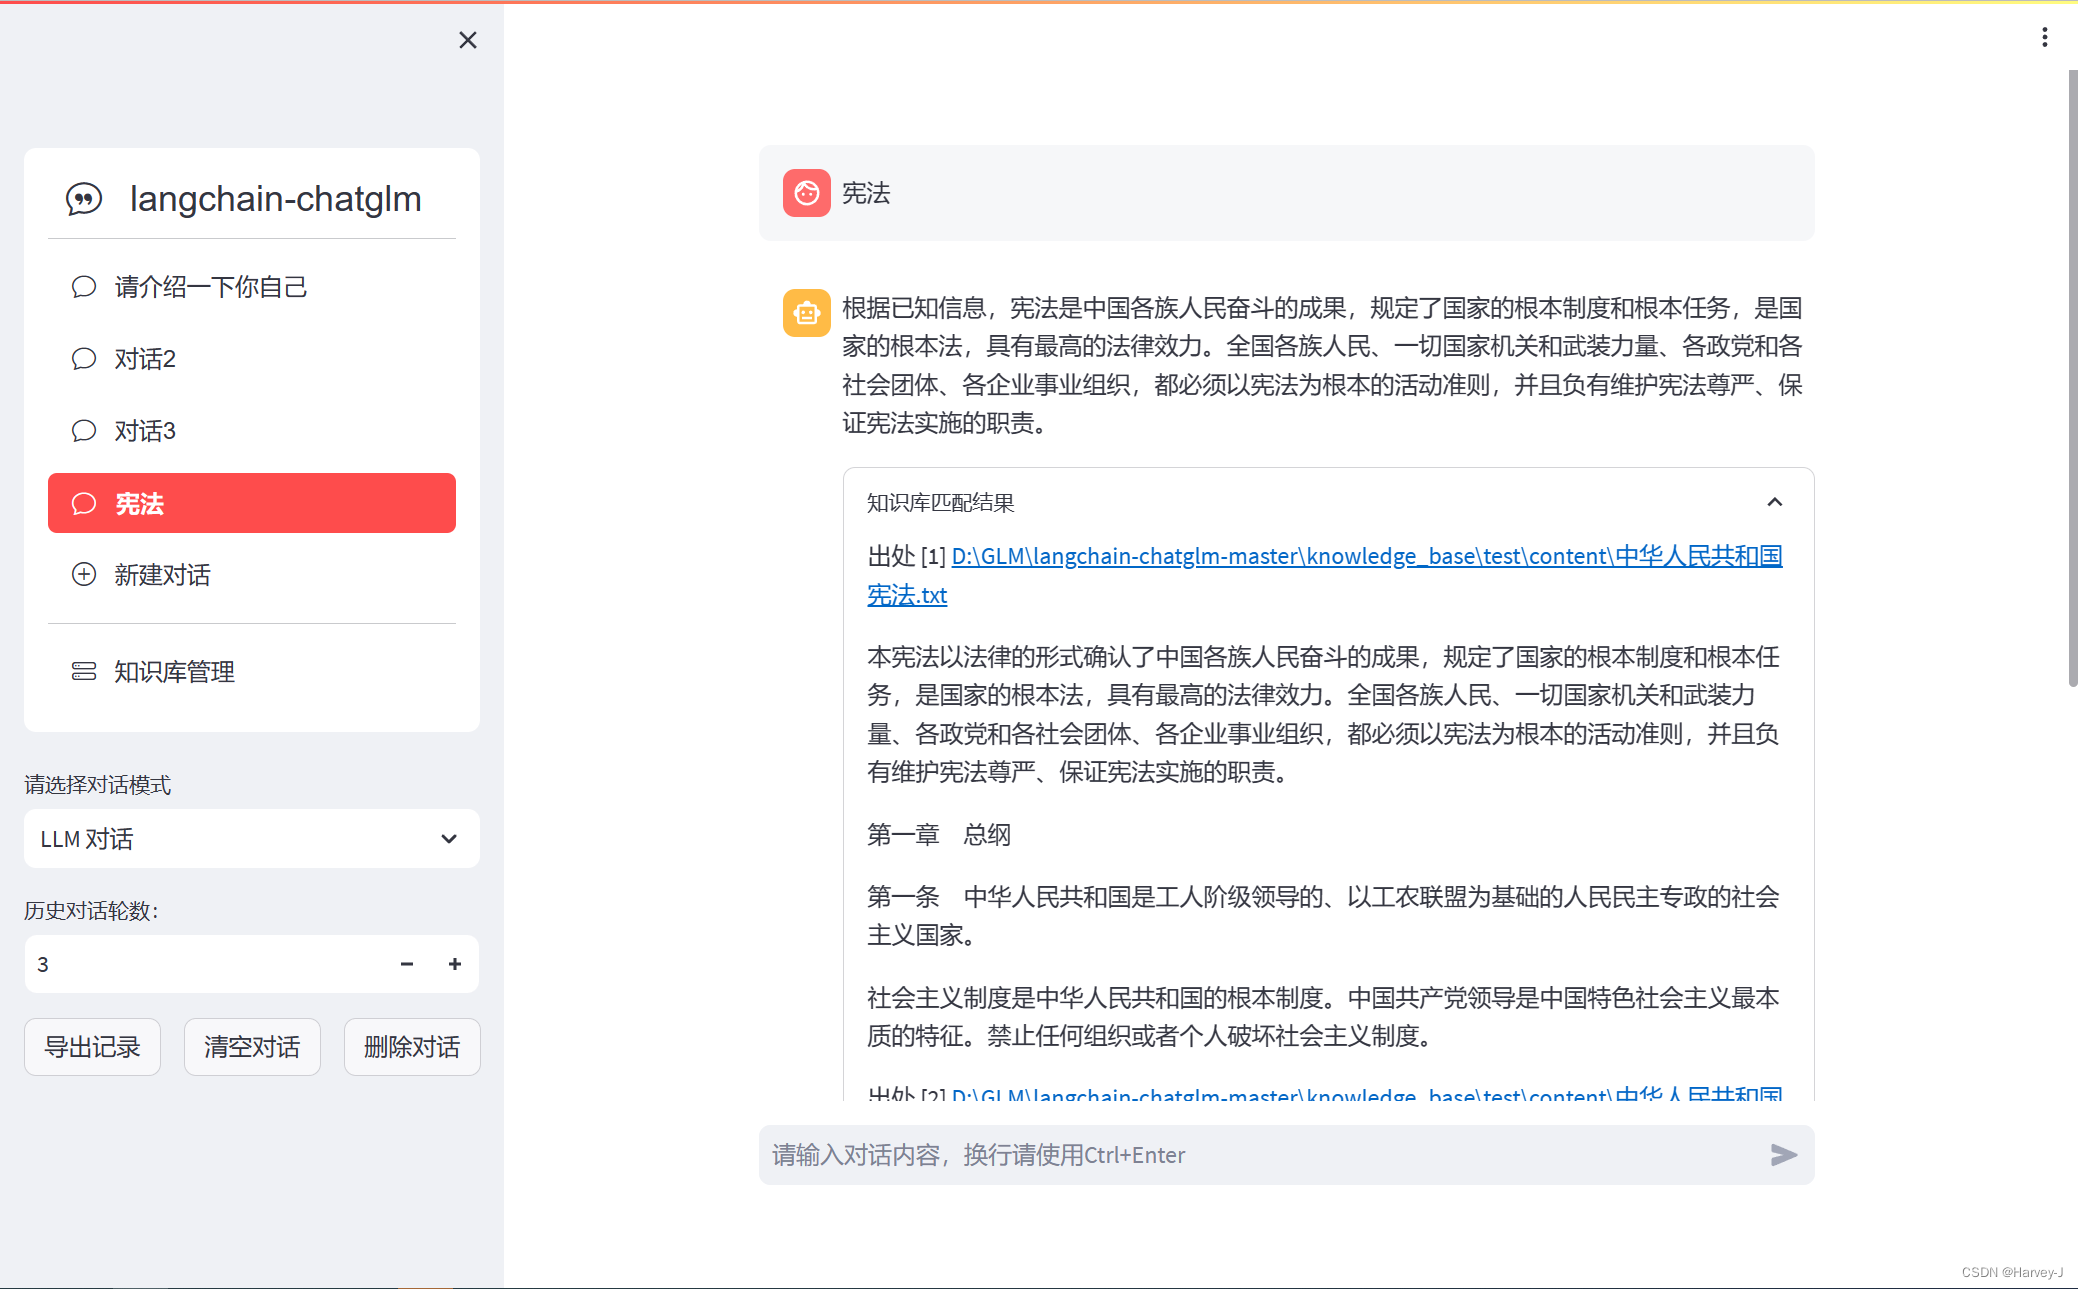The height and width of the screenshot is (1289, 2078).
Task: Click the user avatar beside 宪法 message
Action: pyautogui.click(x=806, y=193)
